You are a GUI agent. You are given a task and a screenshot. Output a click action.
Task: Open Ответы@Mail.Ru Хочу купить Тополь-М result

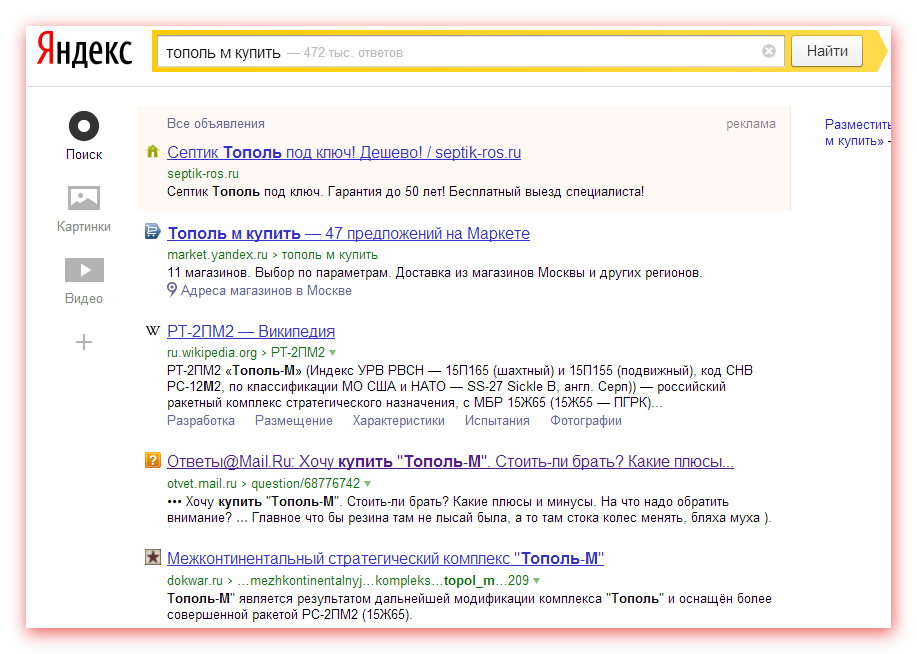(x=450, y=462)
